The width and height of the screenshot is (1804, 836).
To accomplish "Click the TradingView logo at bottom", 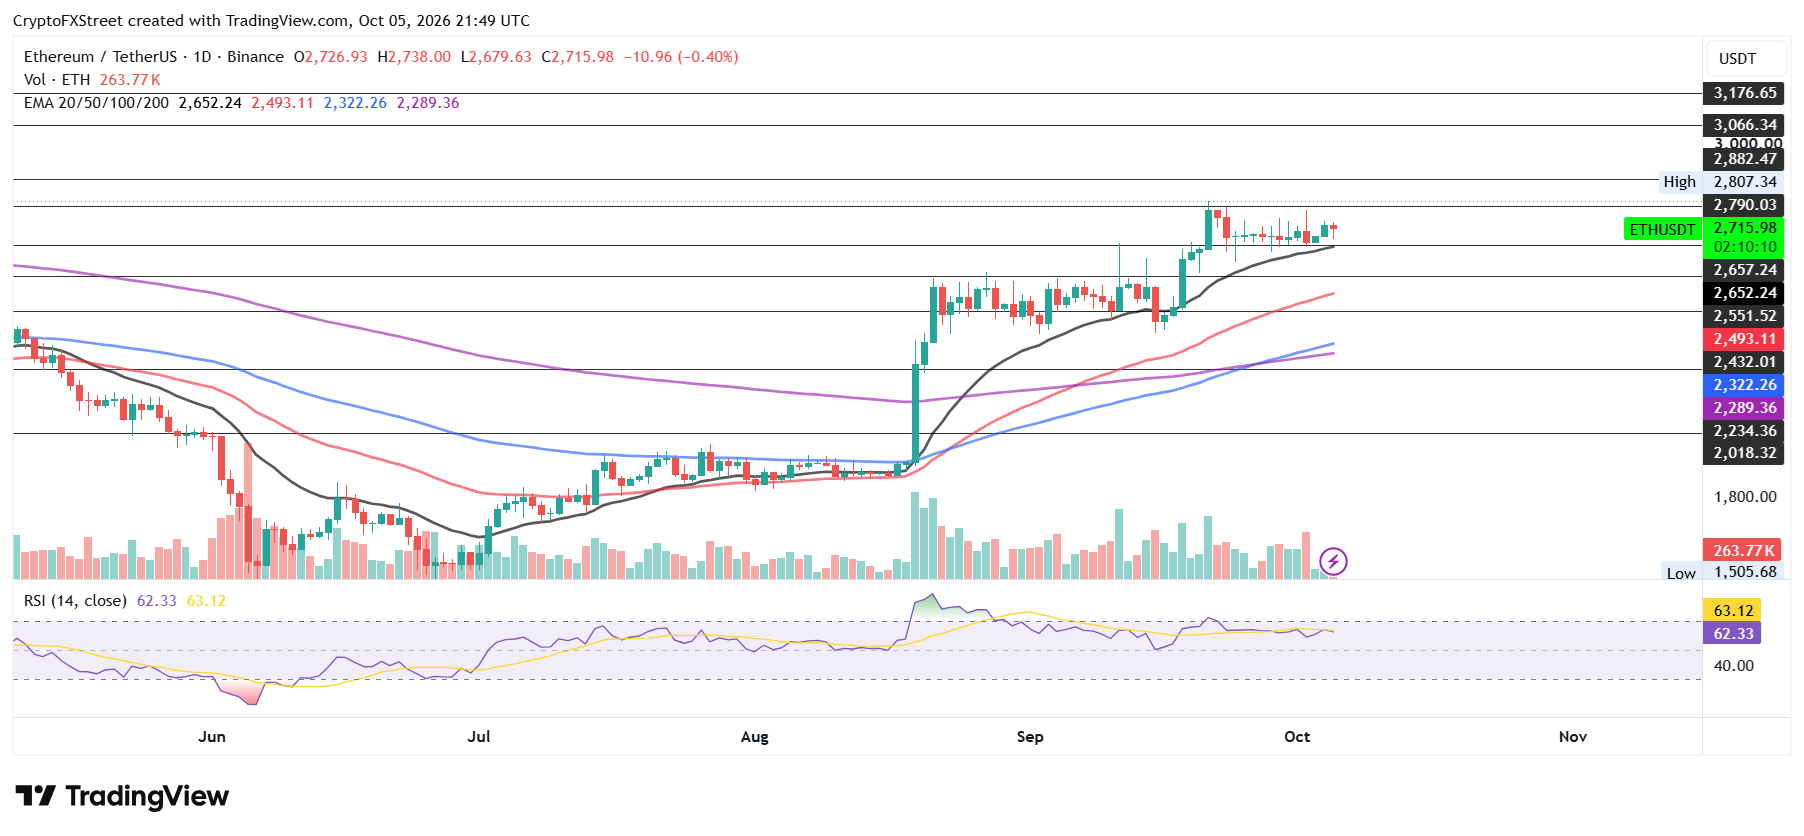I will 122,796.
